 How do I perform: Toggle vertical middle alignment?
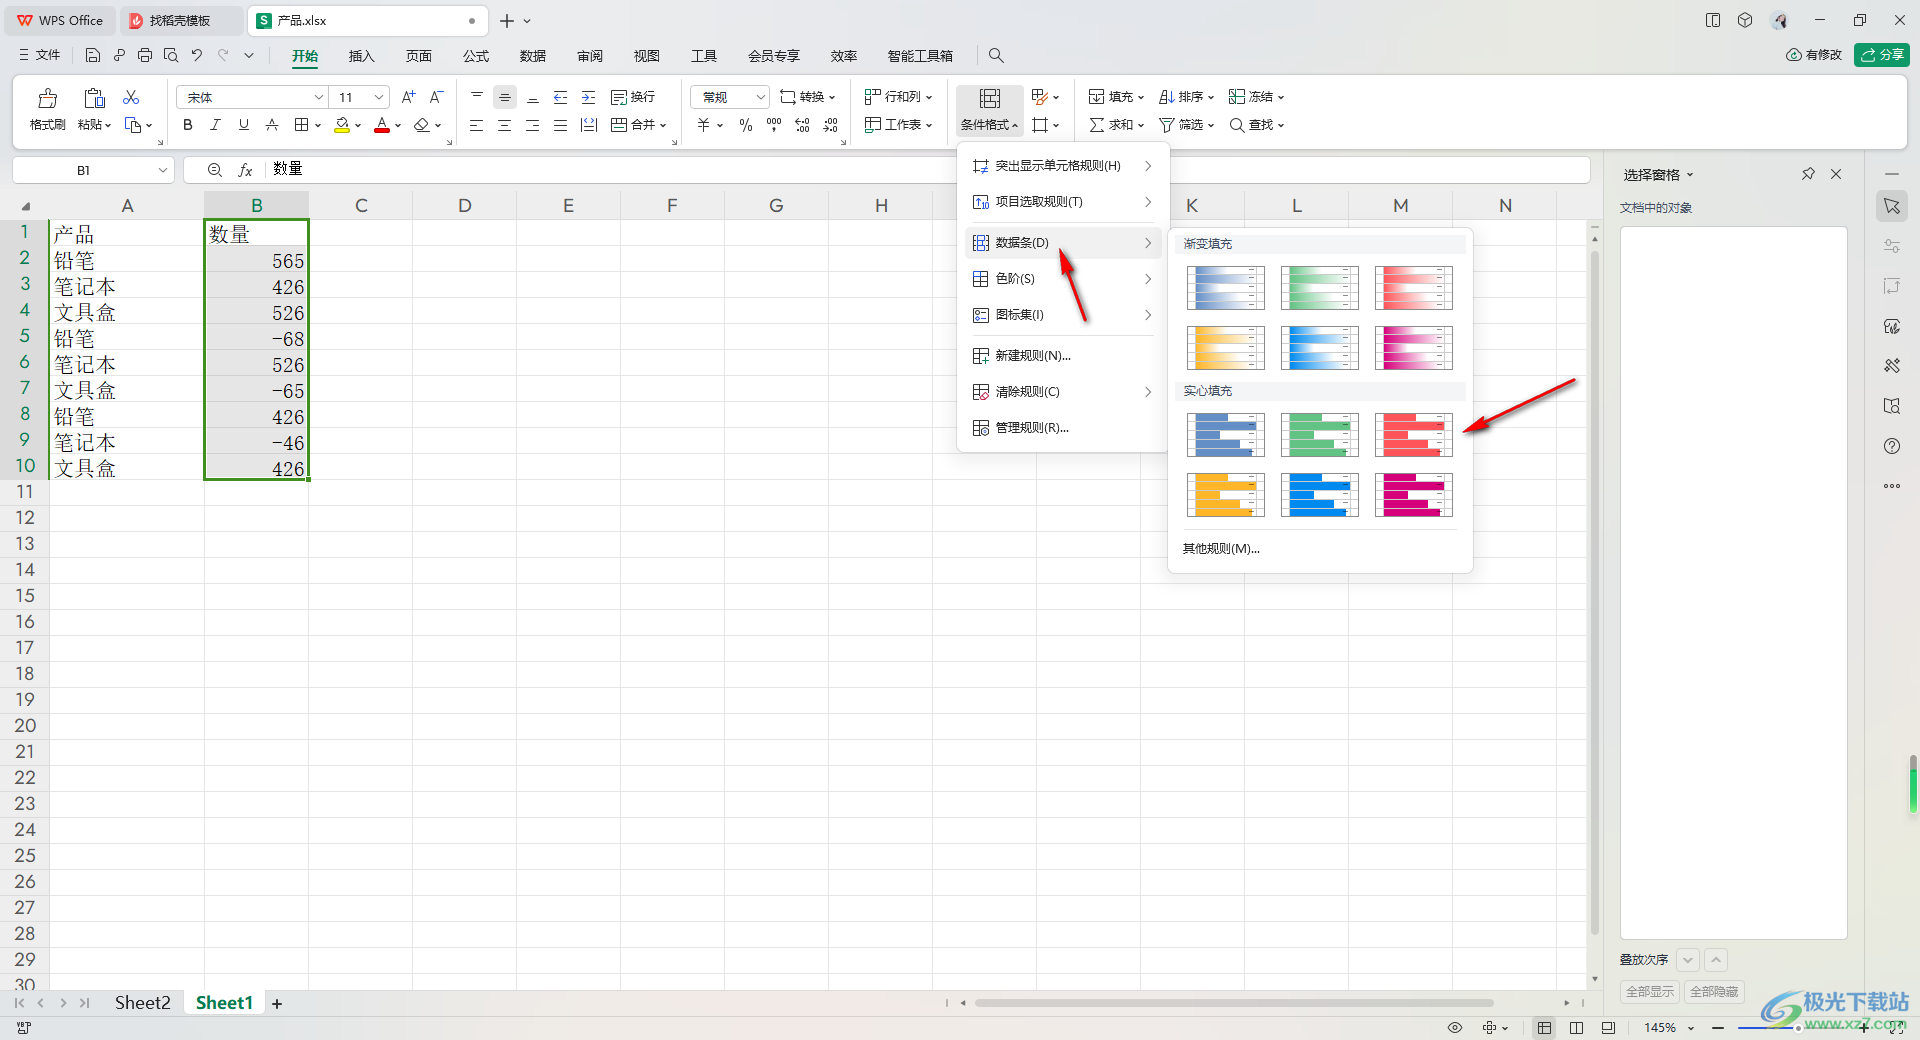(504, 97)
